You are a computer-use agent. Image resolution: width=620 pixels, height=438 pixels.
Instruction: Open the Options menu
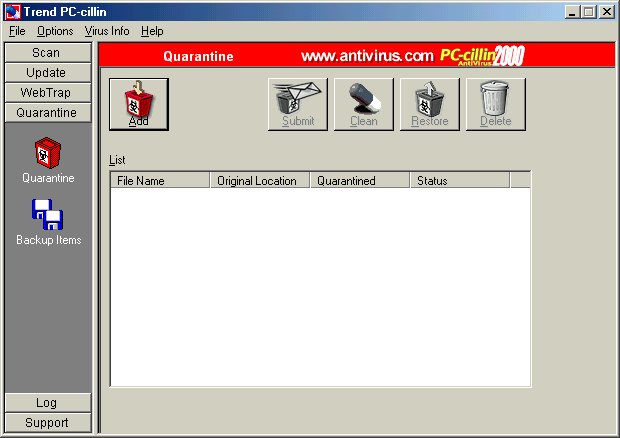tap(55, 31)
